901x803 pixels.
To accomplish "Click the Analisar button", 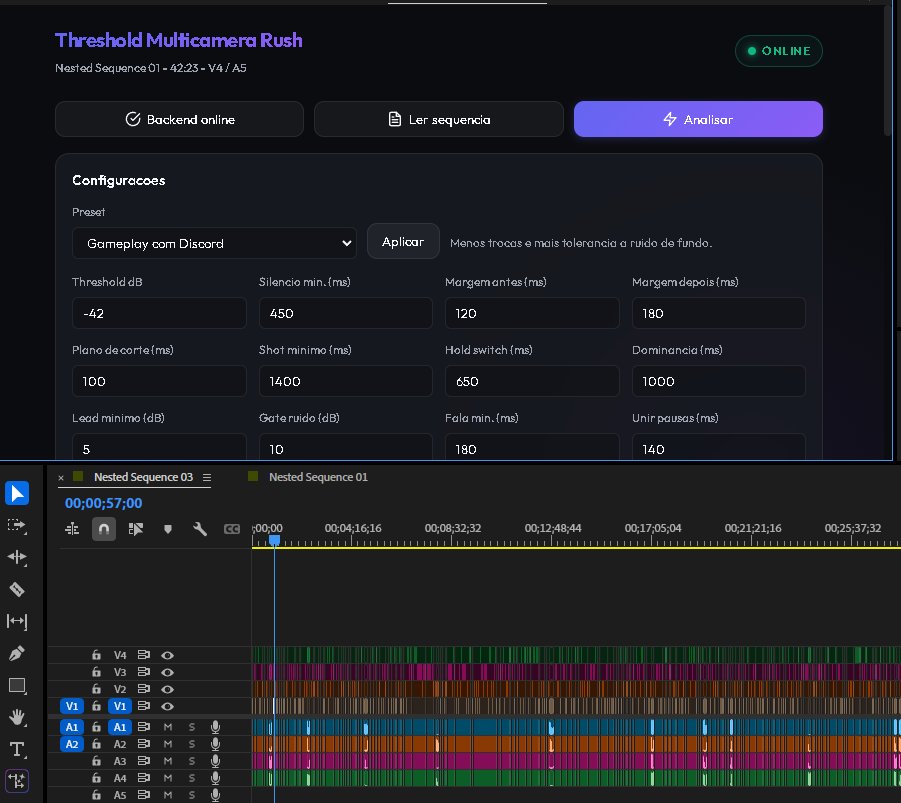I will [x=698, y=119].
